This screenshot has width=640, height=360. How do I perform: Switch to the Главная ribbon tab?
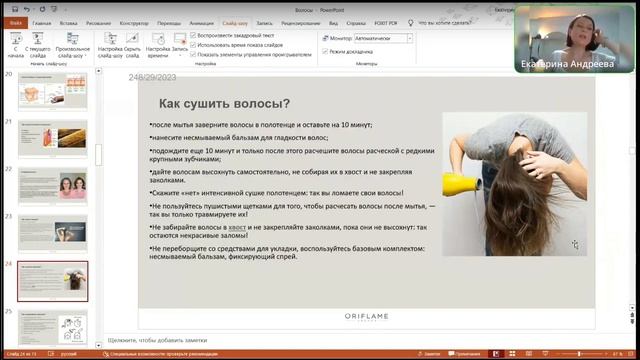coord(42,23)
